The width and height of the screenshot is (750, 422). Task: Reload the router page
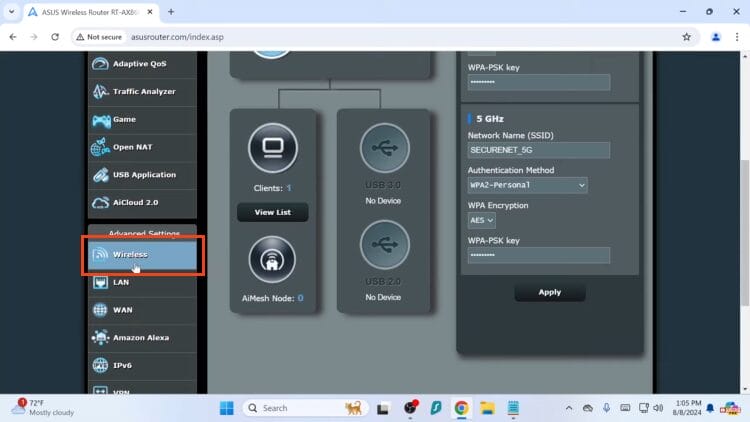coord(55,37)
